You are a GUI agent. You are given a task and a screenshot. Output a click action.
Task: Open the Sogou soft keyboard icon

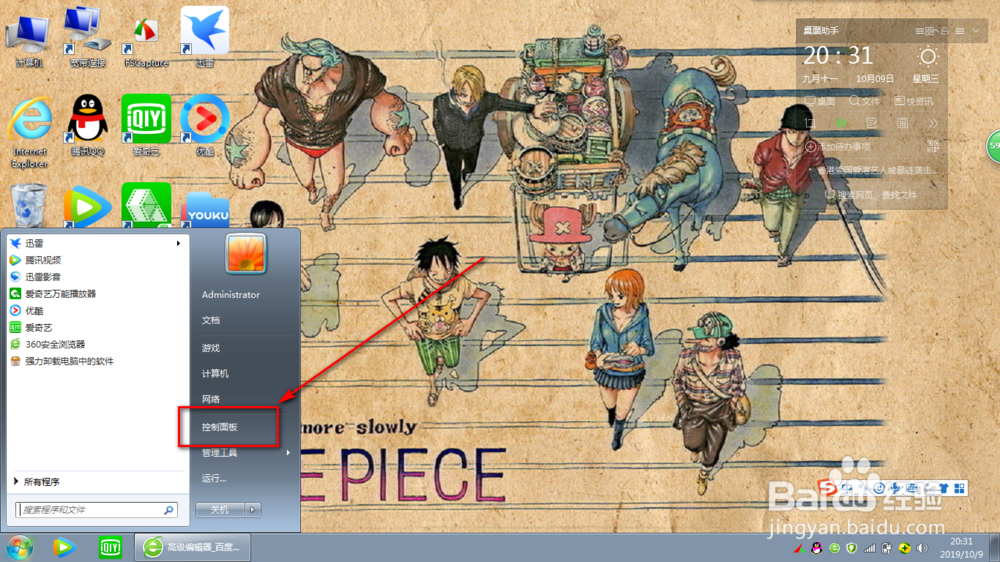click(x=912, y=489)
